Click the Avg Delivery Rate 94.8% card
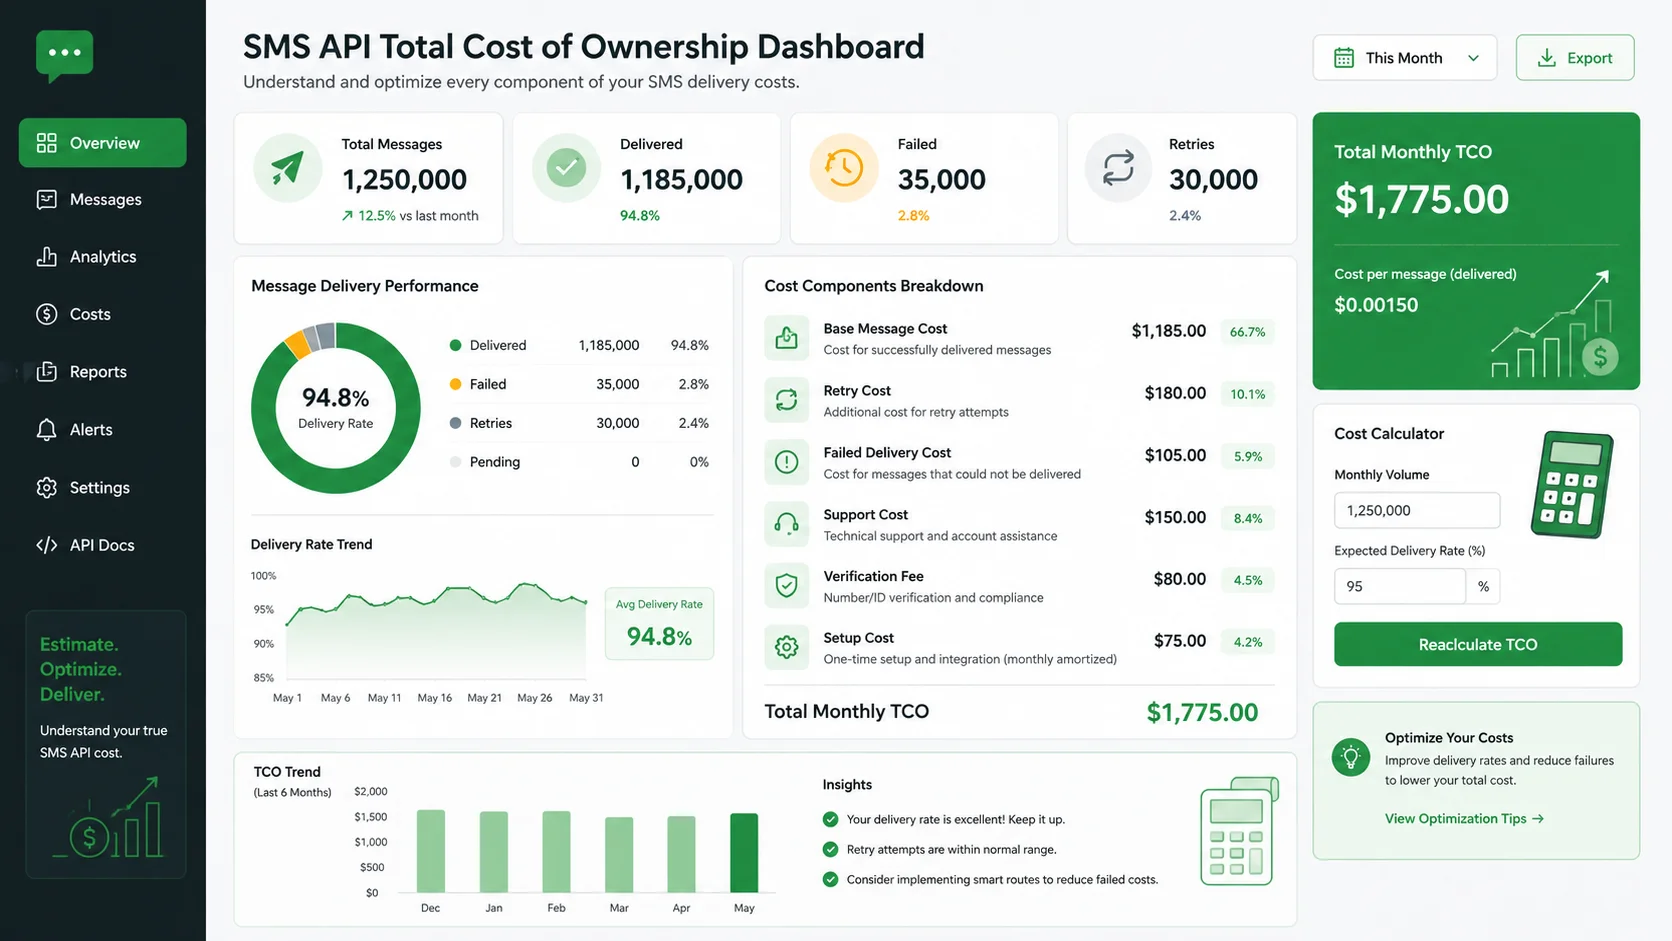This screenshot has height=941, width=1672. pyautogui.click(x=659, y=624)
